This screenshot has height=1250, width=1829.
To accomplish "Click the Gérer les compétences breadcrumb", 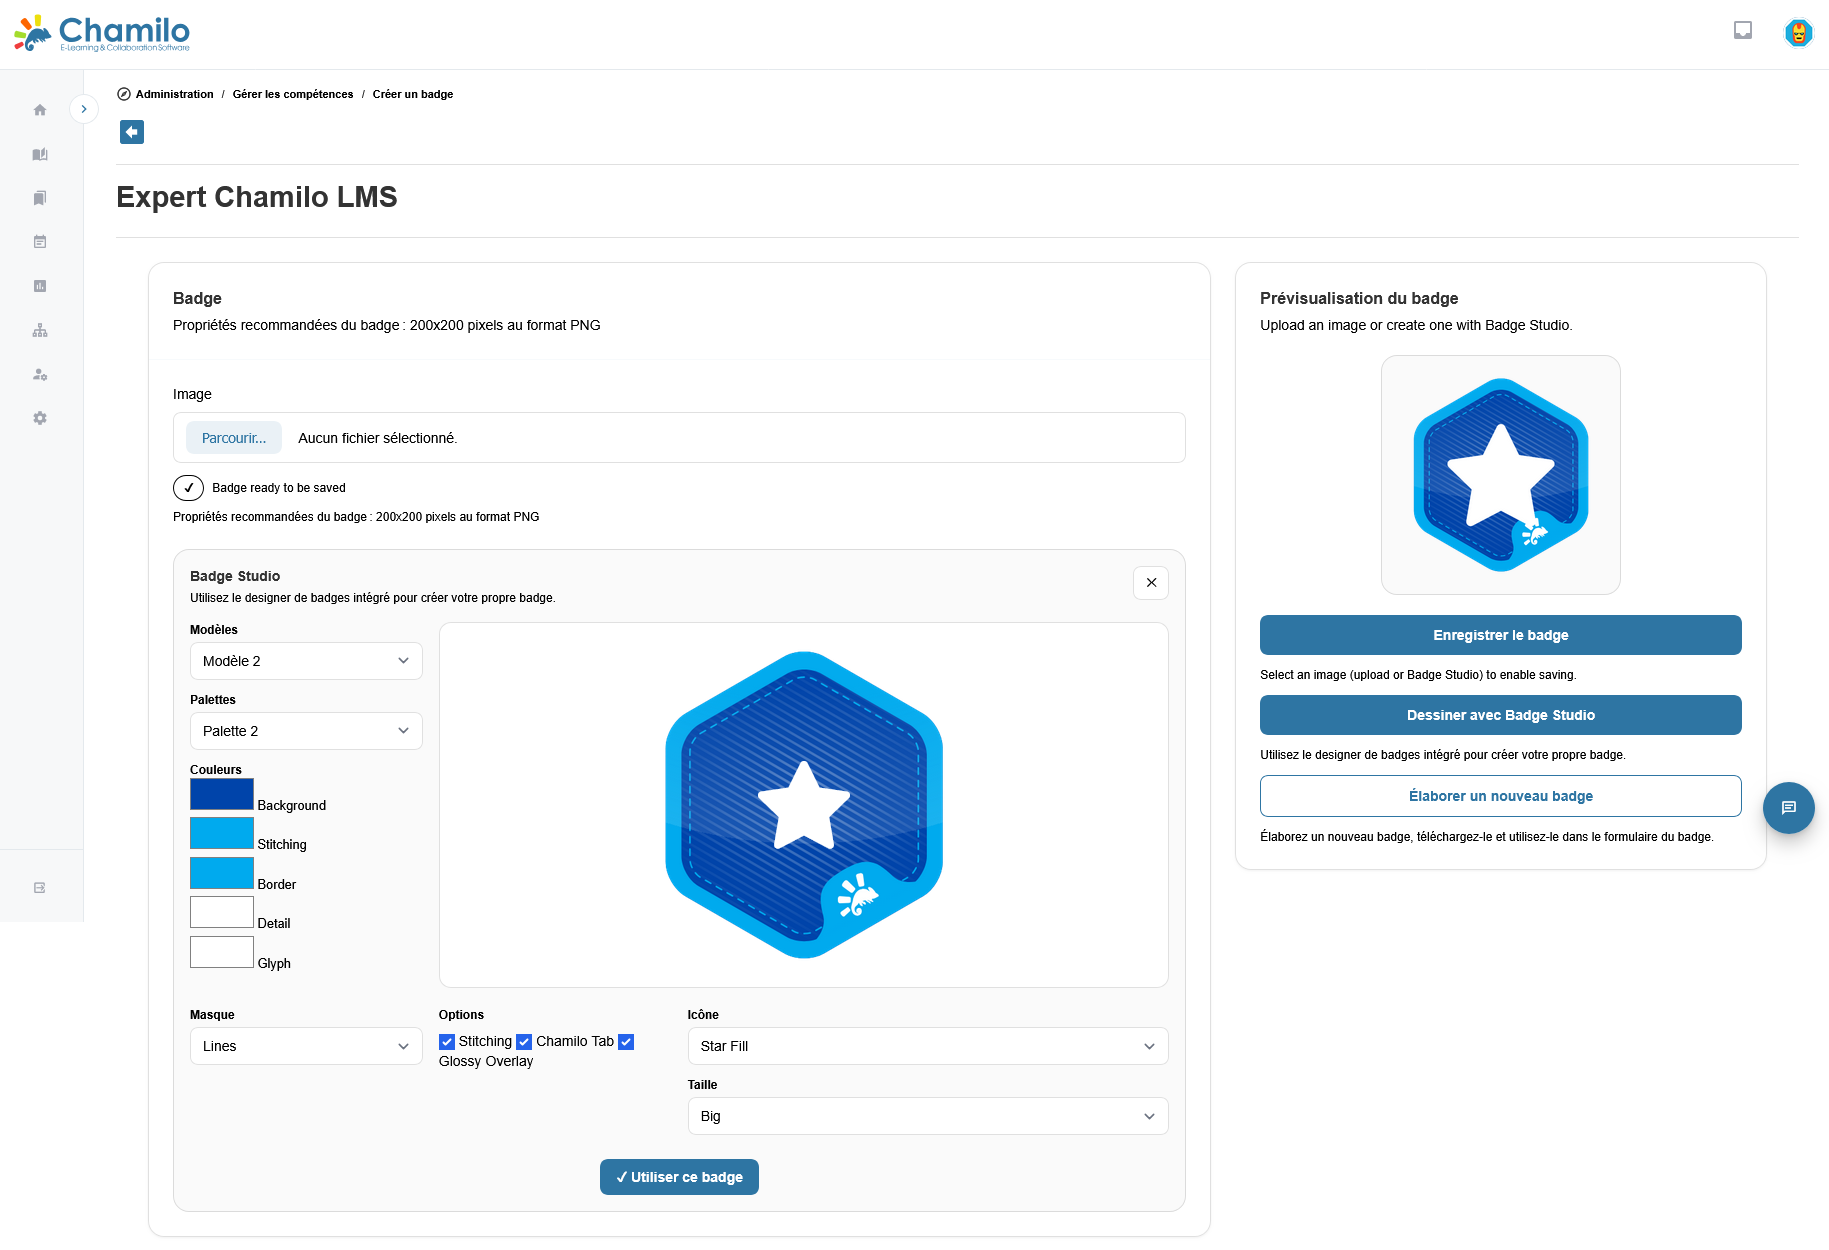I will click(292, 94).
